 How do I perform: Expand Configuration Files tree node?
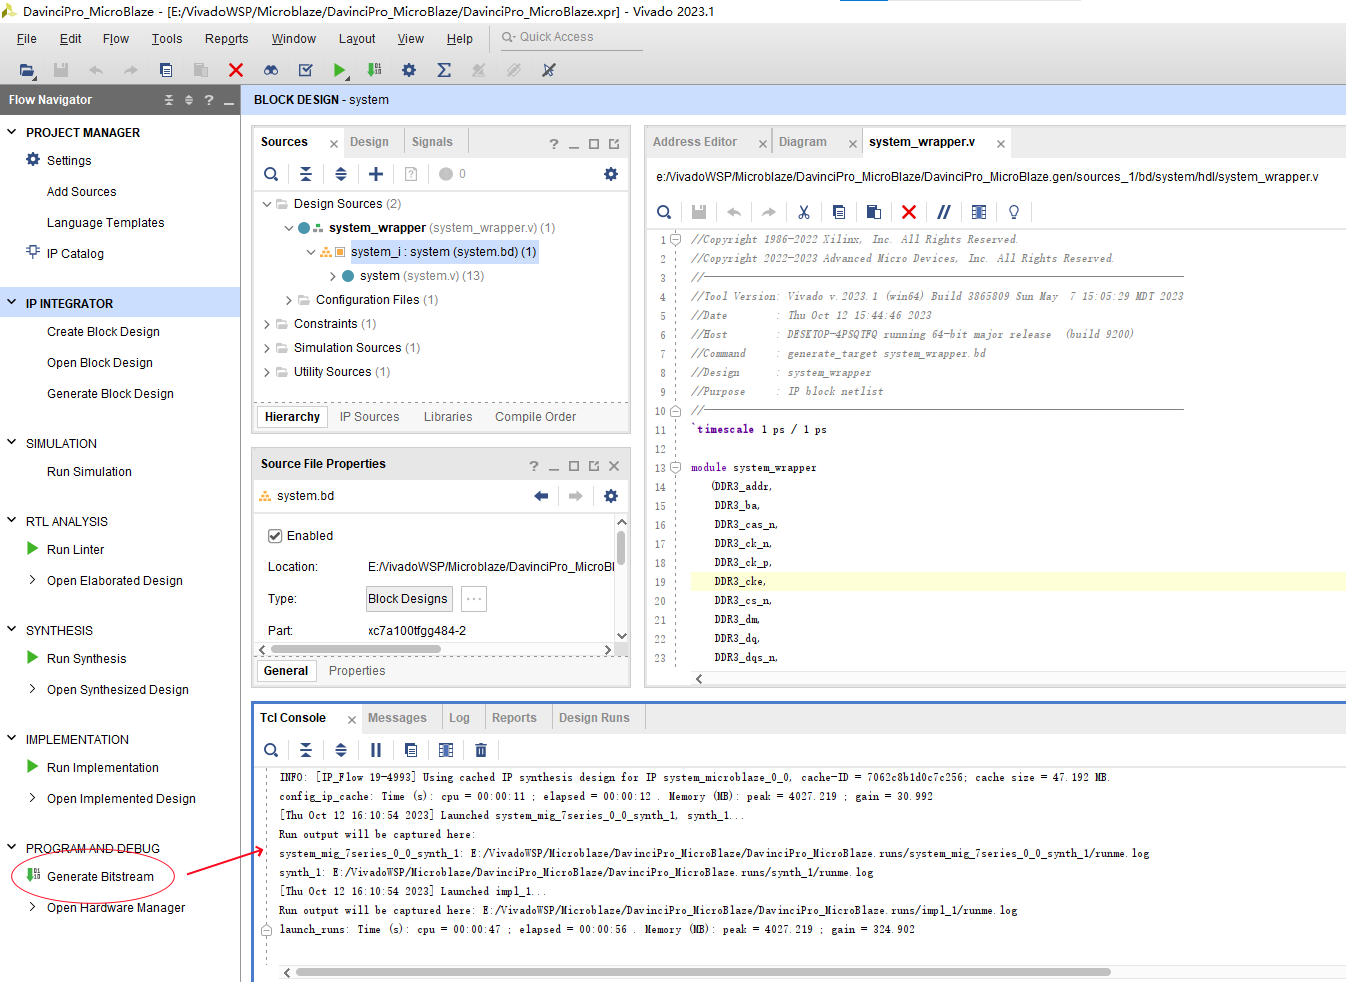coord(289,300)
